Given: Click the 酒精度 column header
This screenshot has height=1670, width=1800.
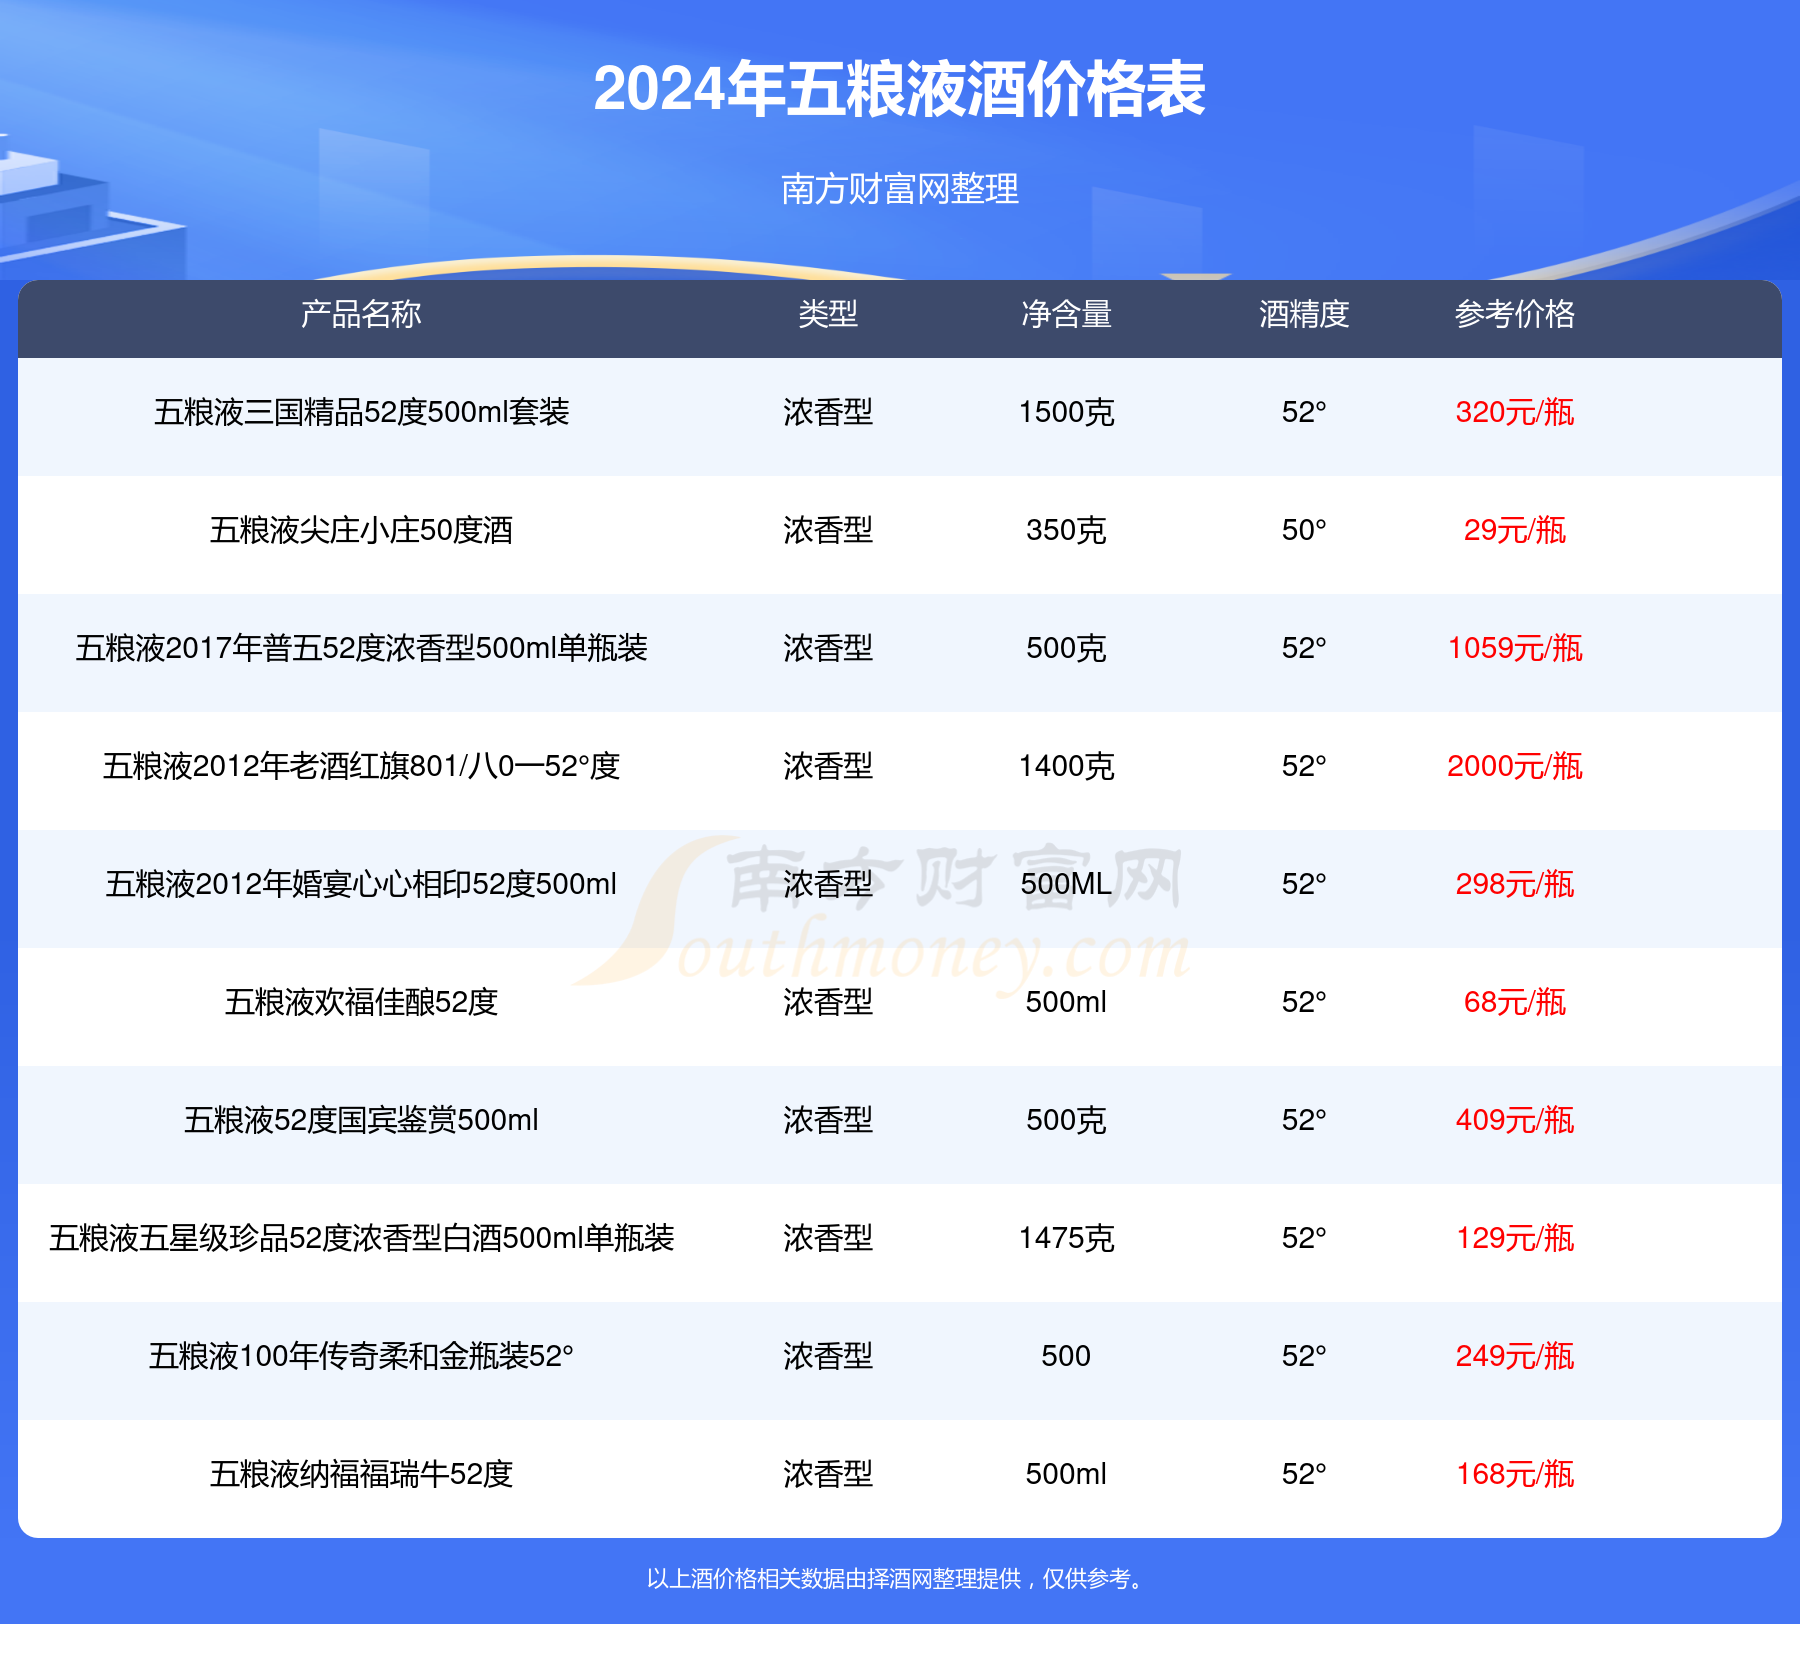Looking at the screenshot, I should 1304,314.
